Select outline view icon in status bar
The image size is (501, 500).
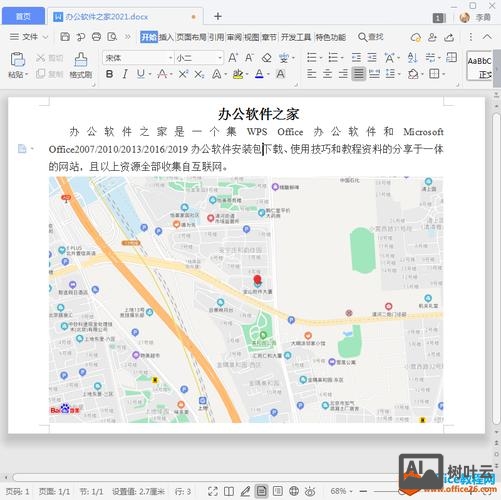278,491
